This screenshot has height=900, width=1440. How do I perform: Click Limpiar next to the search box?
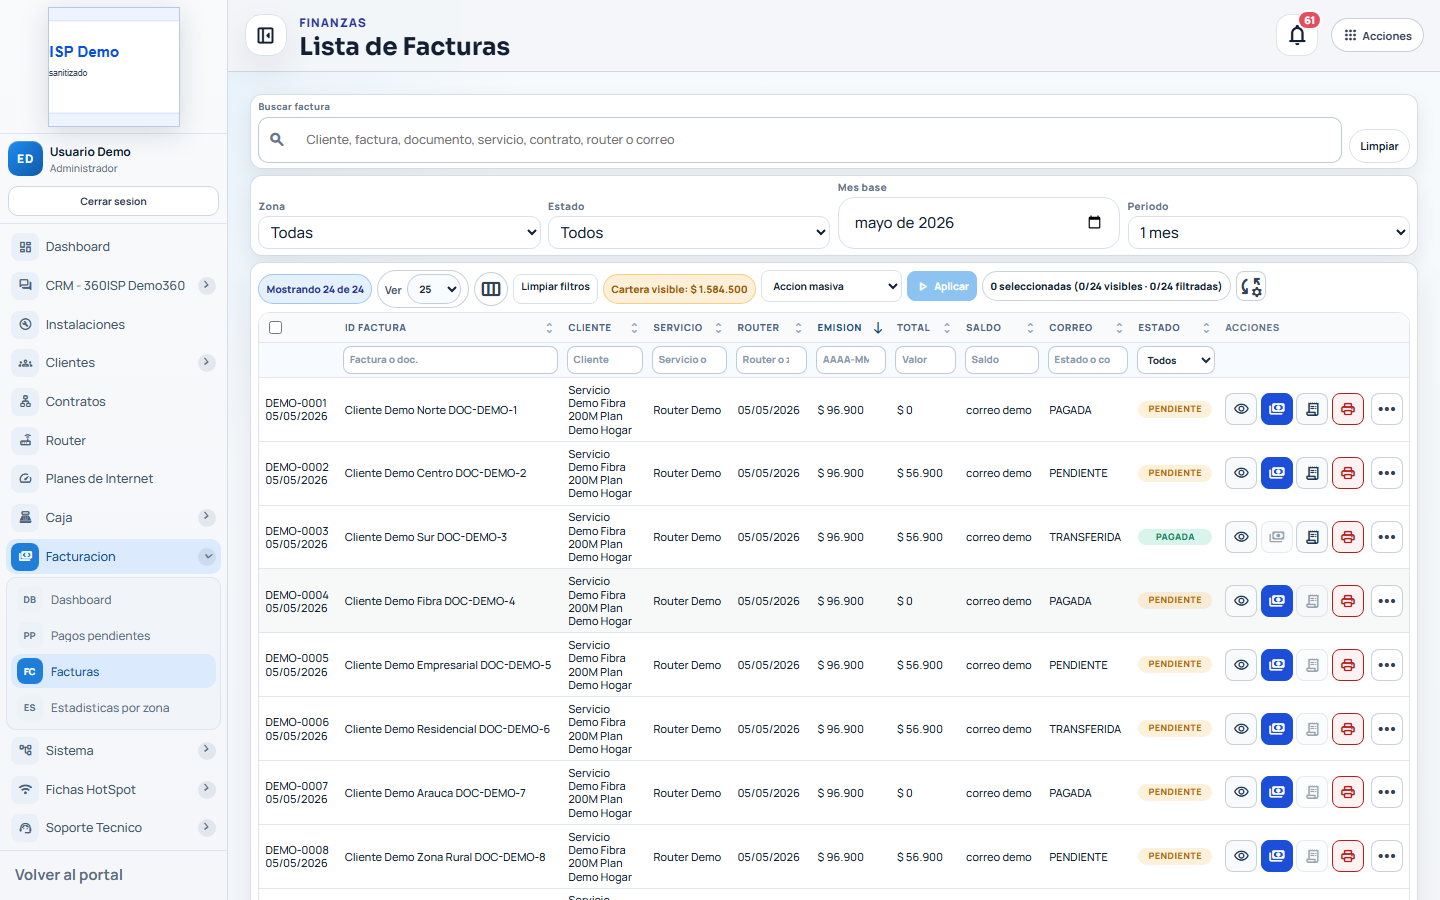[1379, 146]
